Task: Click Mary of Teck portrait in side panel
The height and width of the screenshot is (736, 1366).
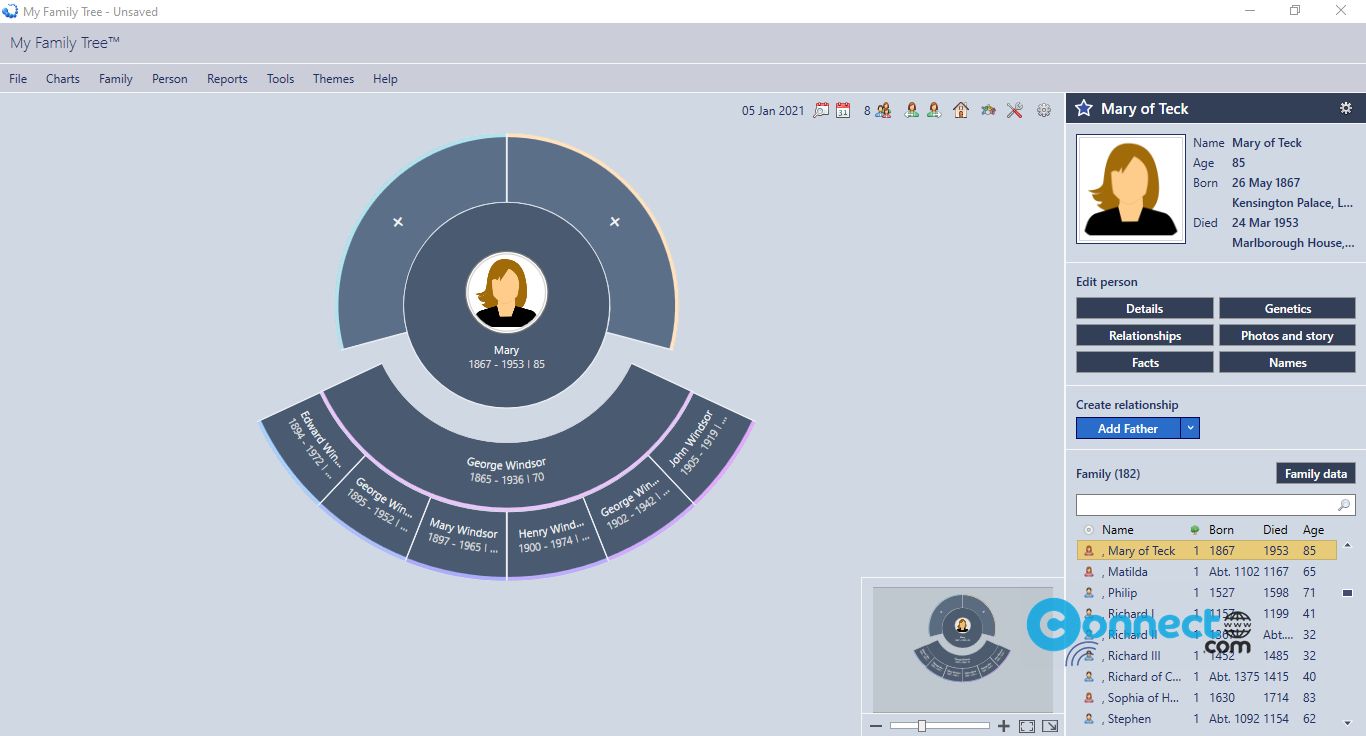Action: pyautogui.click(x=1131, y=189)
